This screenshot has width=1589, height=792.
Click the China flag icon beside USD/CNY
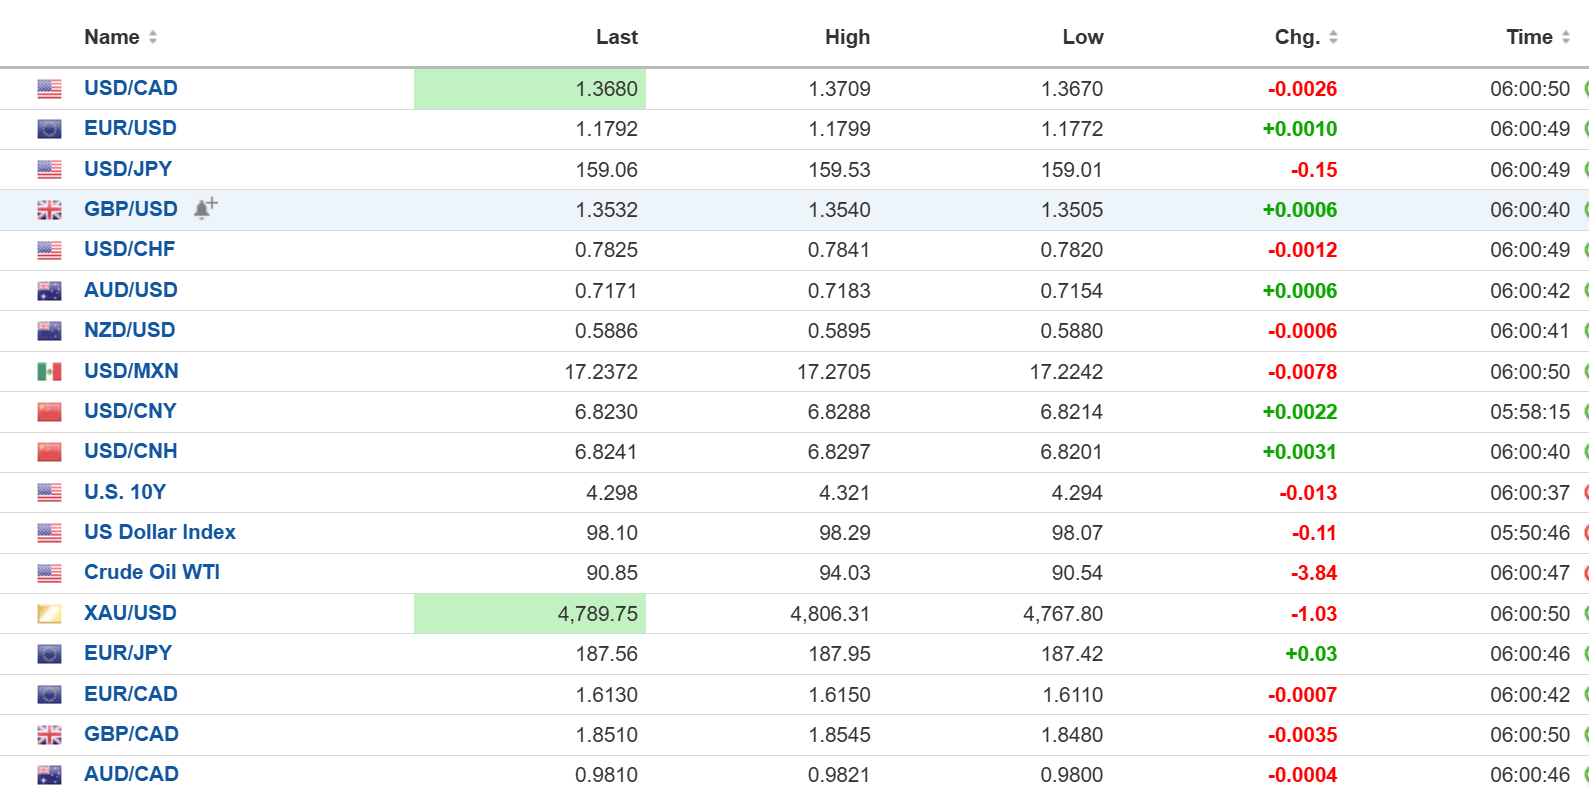49,412
